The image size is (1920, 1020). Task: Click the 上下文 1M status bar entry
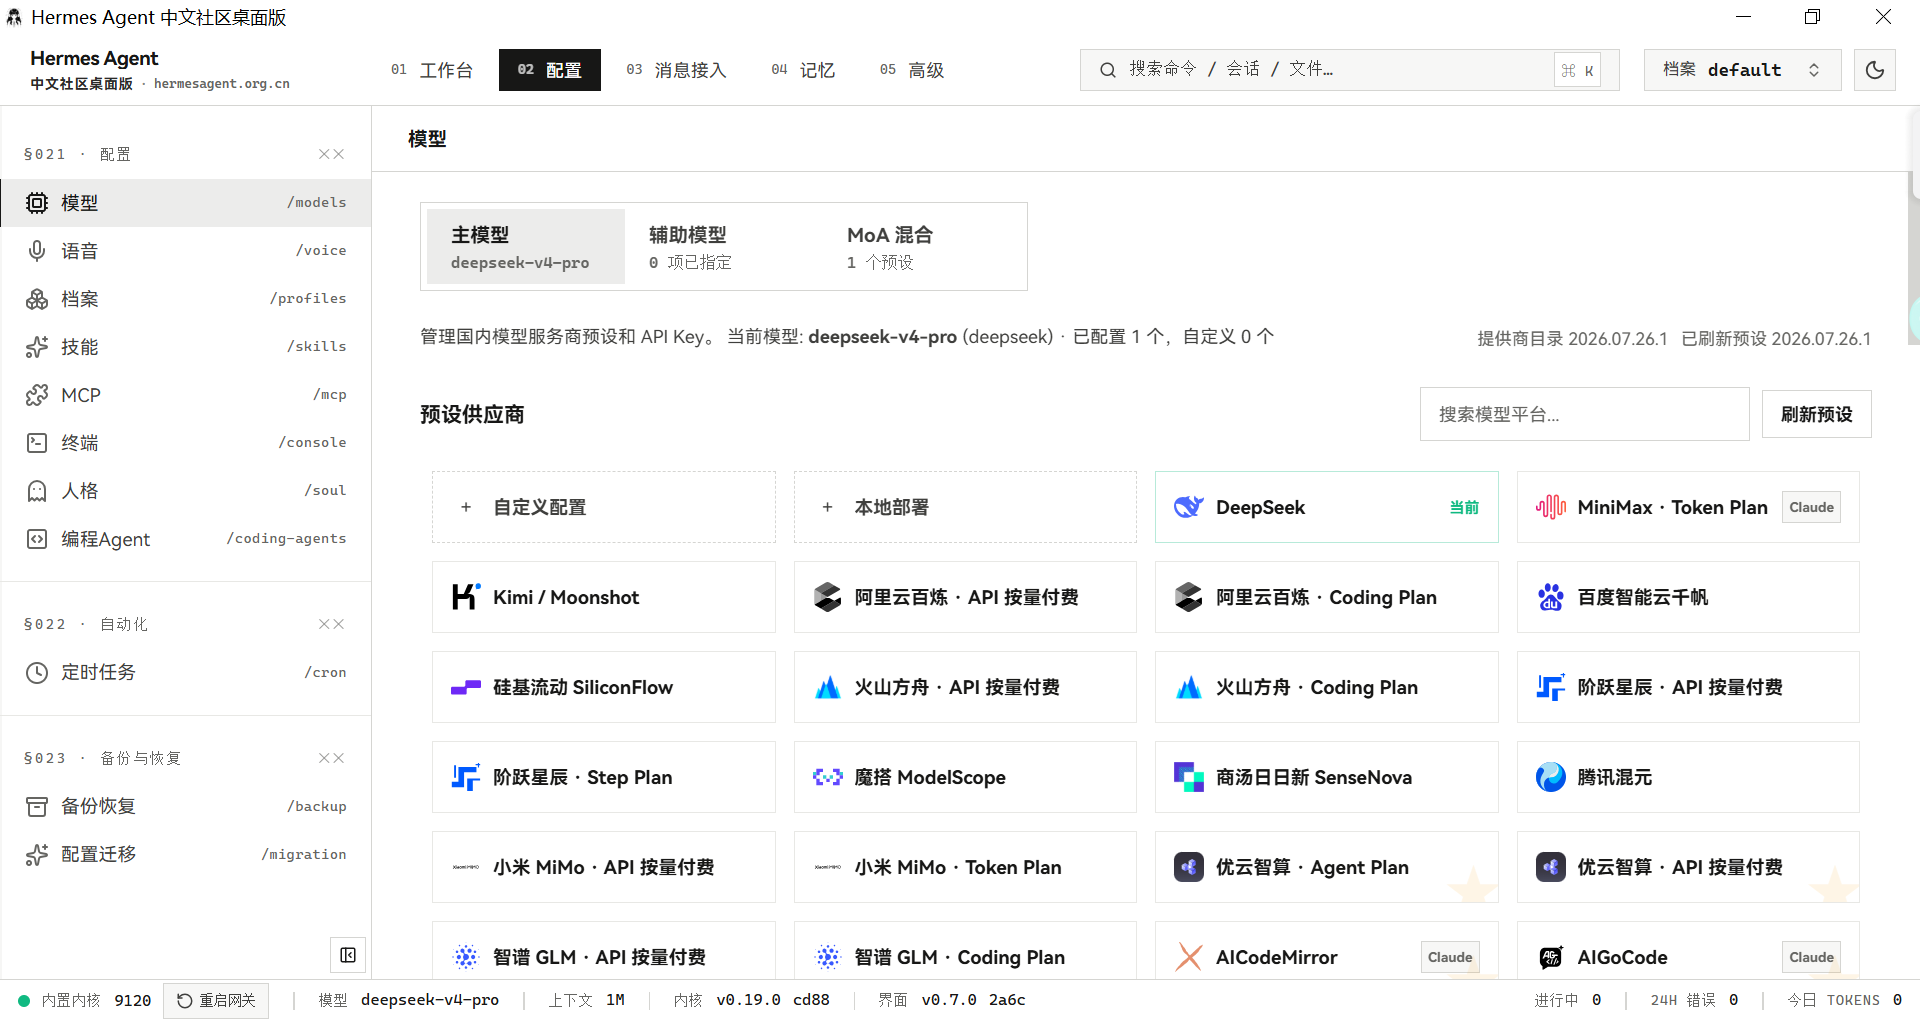pyautogui.click(x=587, y=1000)
